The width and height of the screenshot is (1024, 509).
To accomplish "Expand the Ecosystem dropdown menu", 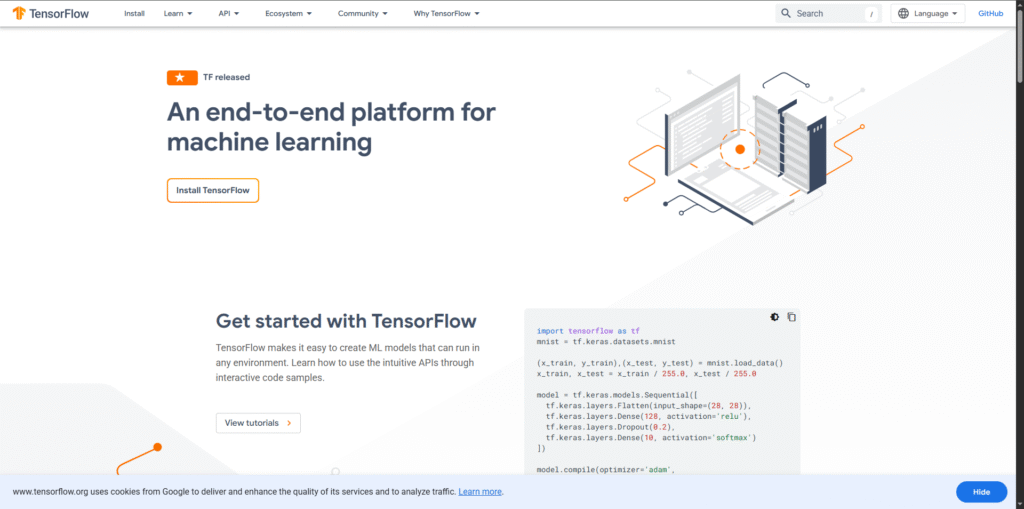I will [289, 13].
